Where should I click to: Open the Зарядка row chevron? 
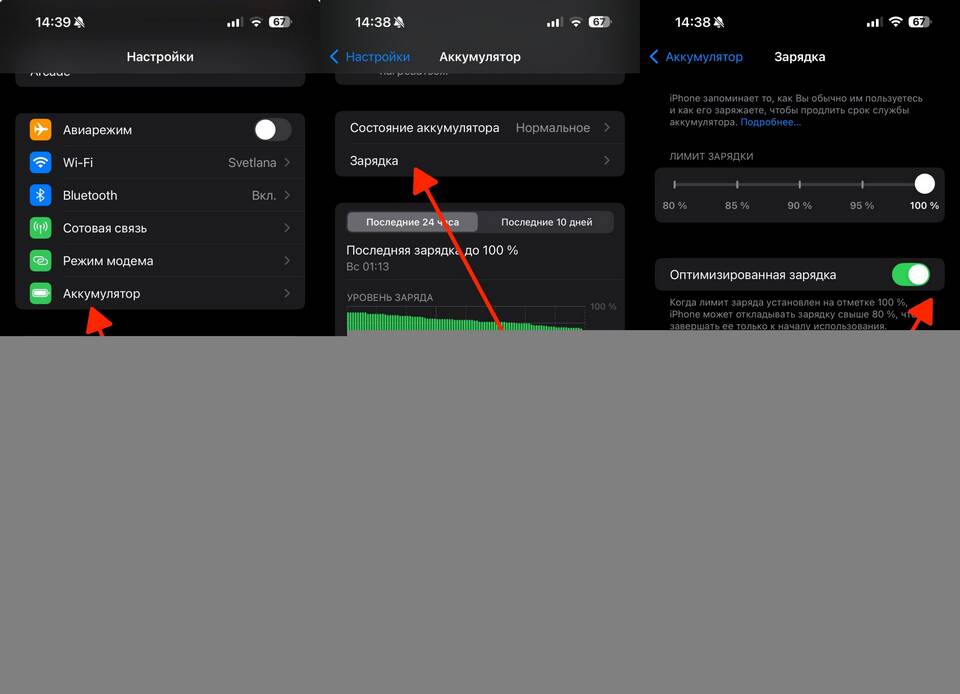607,160
